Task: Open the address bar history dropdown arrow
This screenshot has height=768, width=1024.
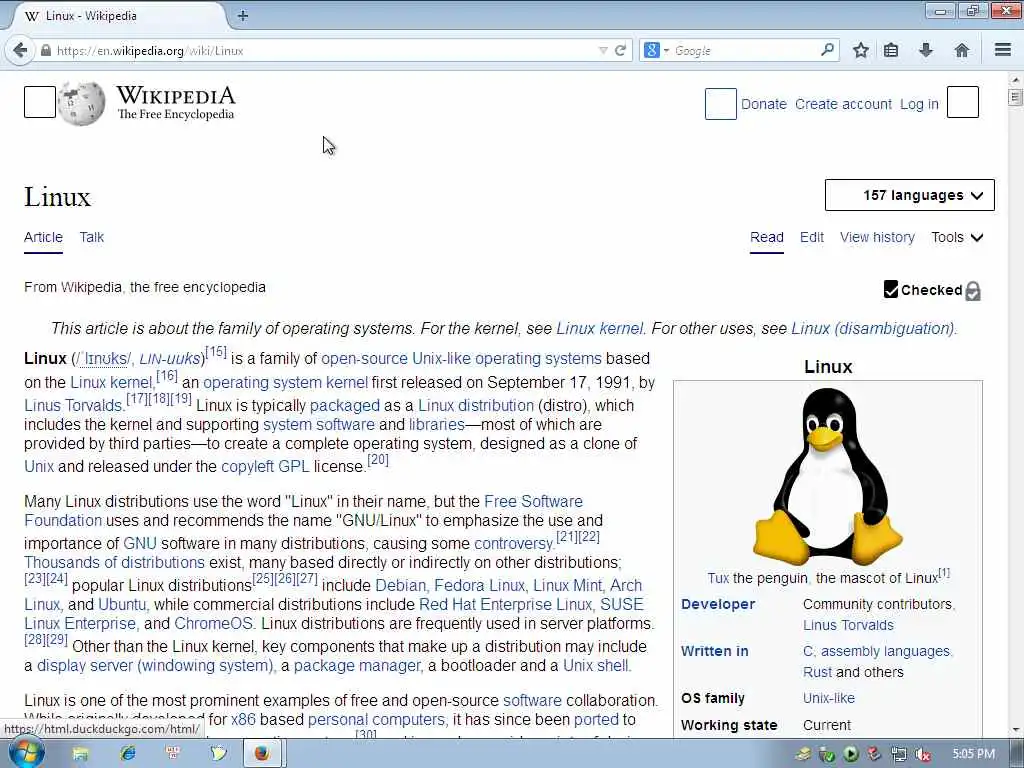Action: click(603, 50)
